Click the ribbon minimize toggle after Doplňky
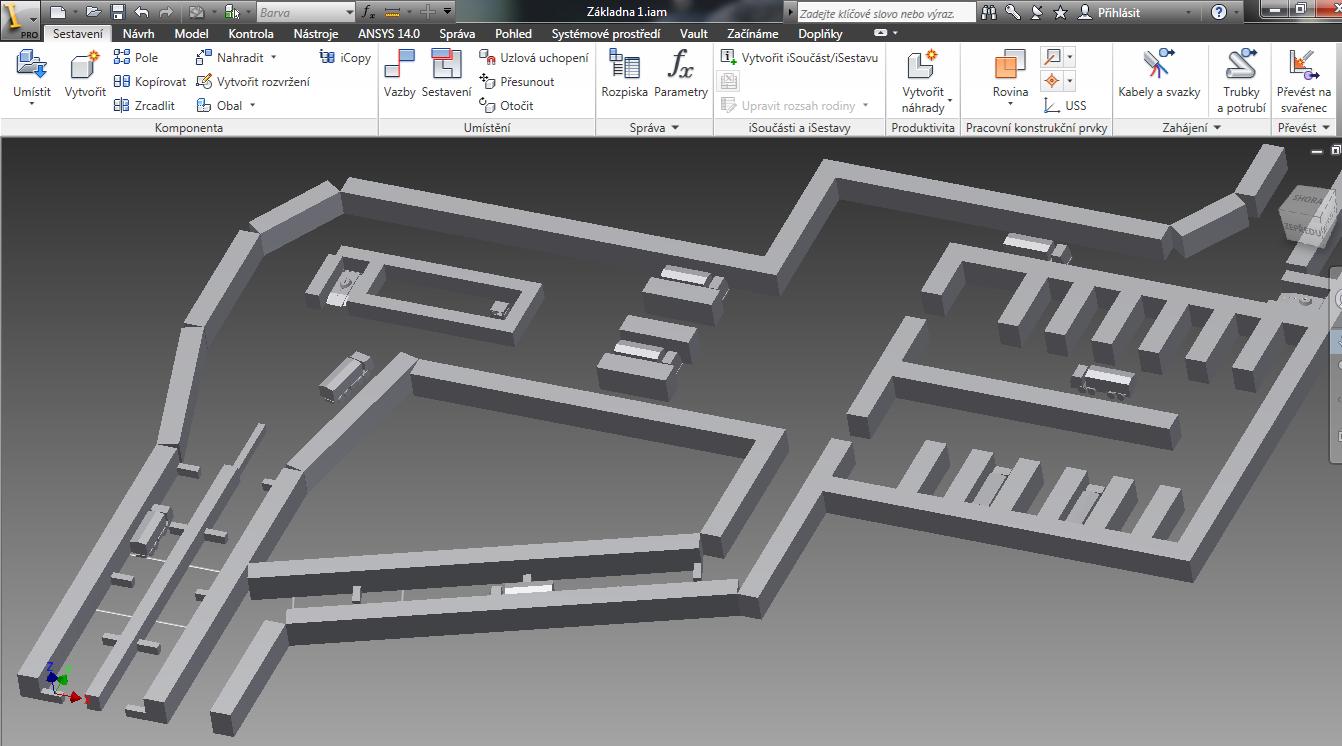The image size is (1342, 746). (880, 33)
